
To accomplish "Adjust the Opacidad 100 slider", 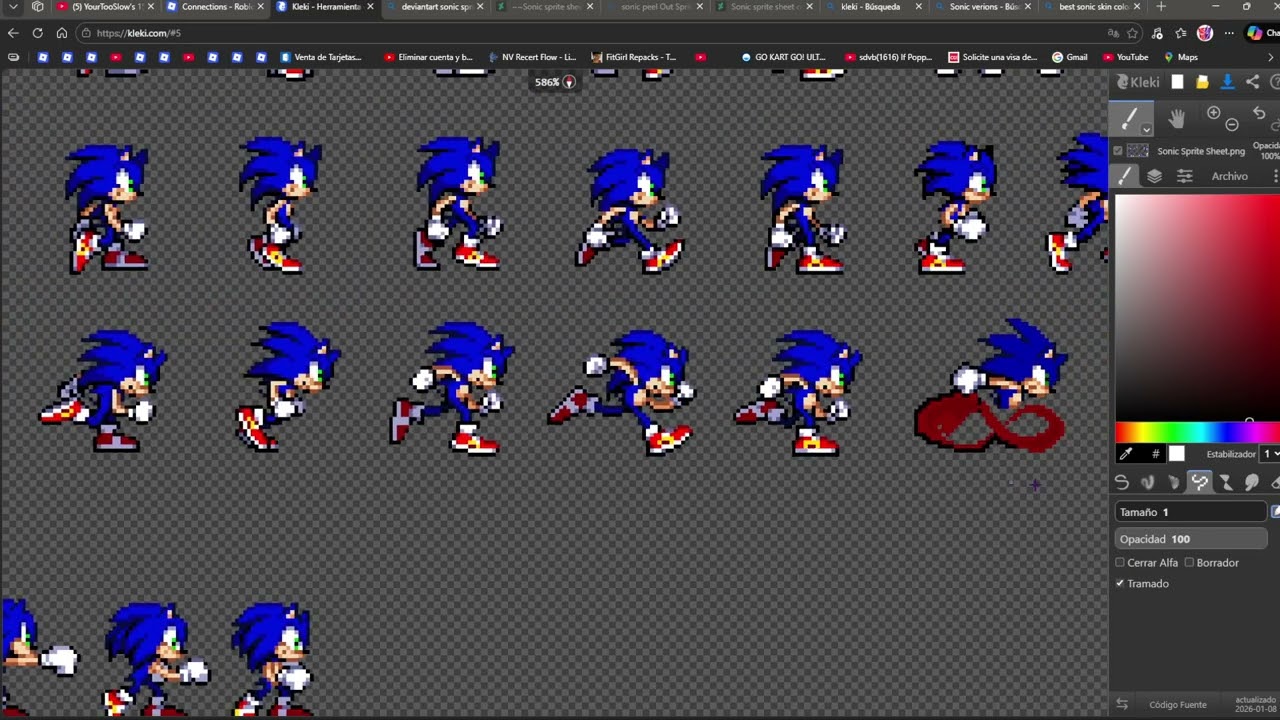I will pos(1191,539).
